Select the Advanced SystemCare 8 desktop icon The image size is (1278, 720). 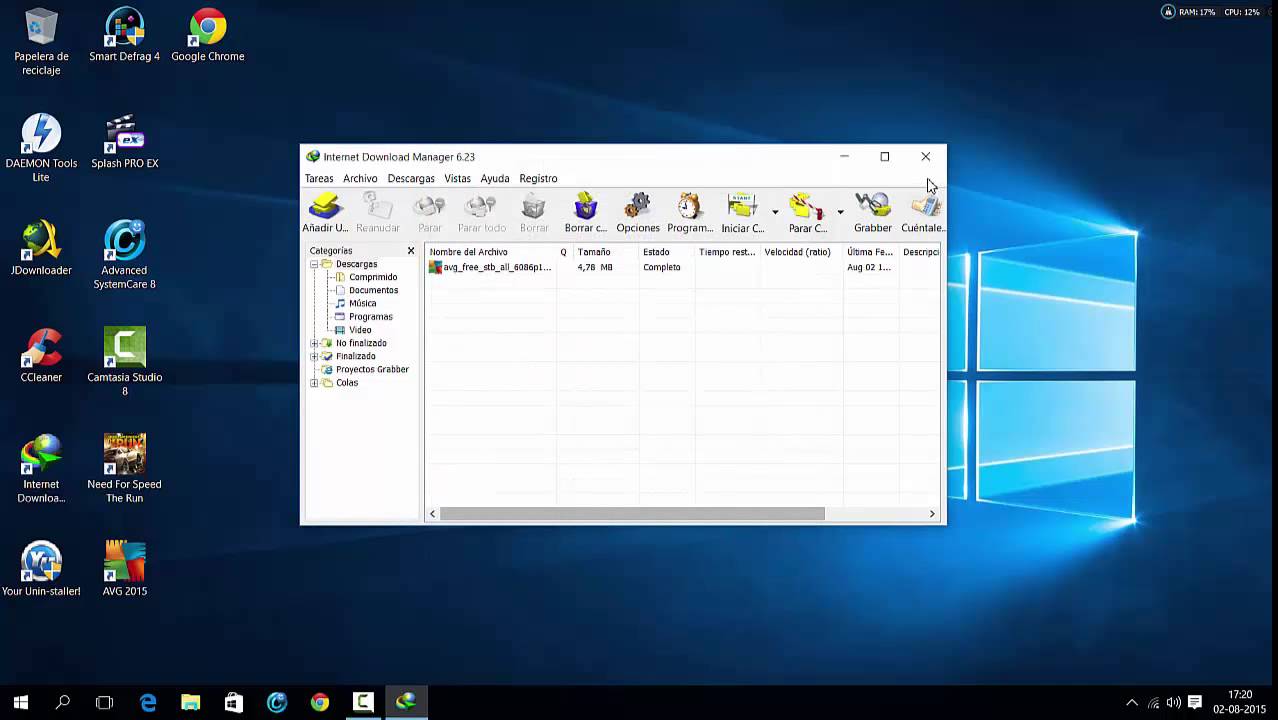[x=124, y=256]
